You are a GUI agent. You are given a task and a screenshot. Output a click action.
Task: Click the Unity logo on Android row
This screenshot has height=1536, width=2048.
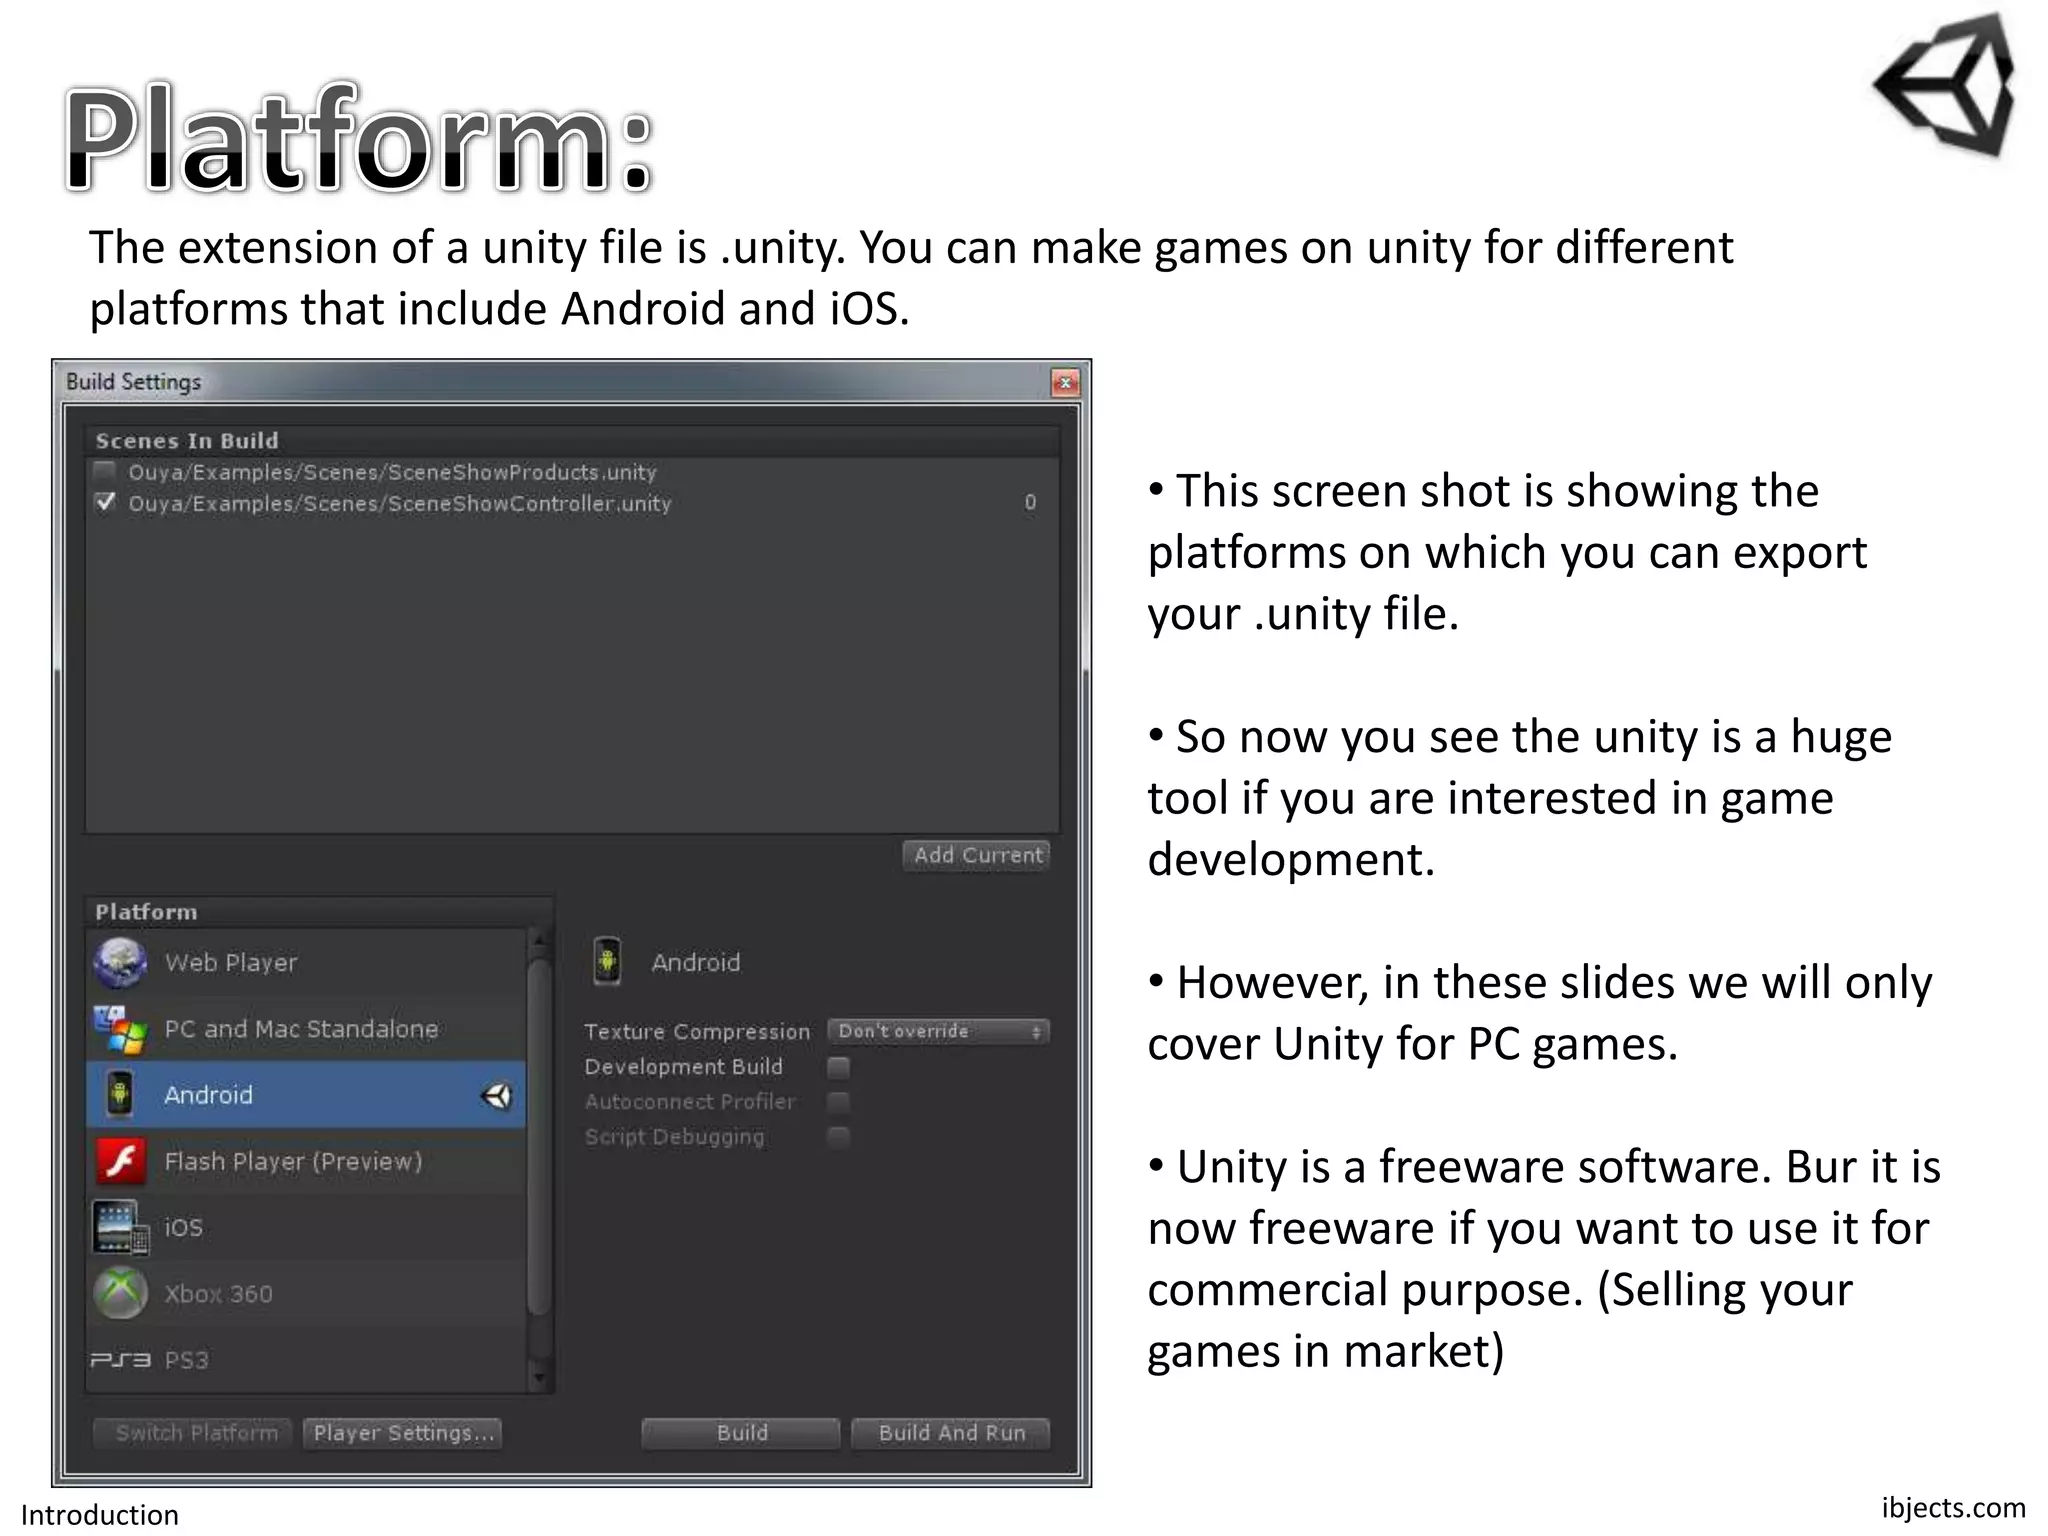point(497,1096)
